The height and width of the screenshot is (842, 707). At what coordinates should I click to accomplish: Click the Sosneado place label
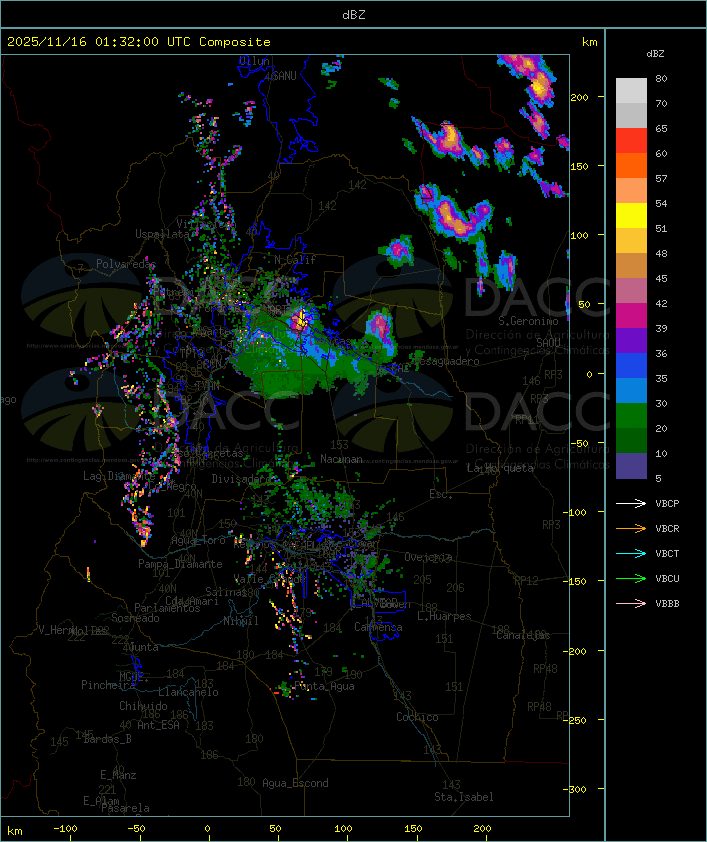coord(135,618)
